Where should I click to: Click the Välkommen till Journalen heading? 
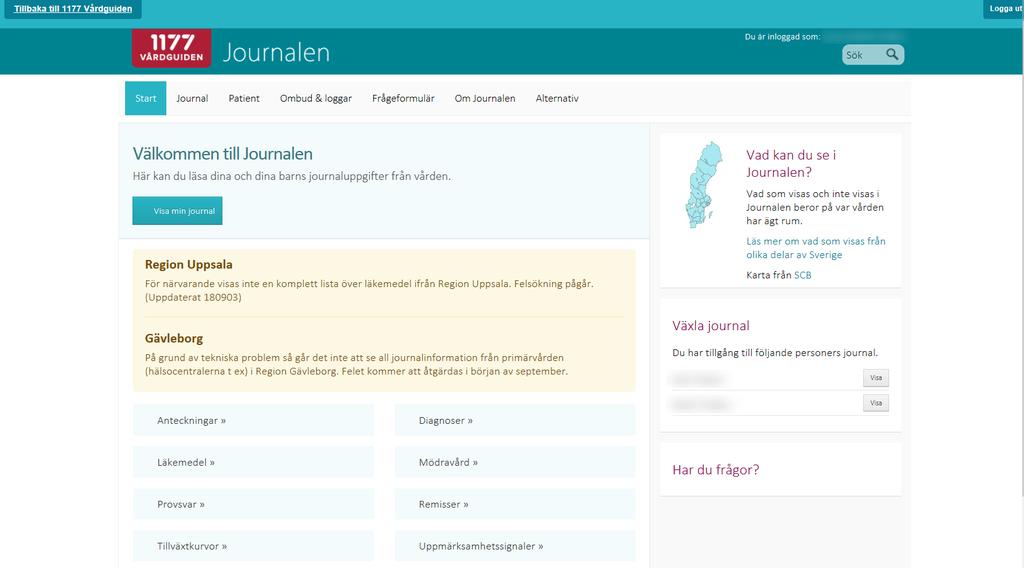click(223, 153)
